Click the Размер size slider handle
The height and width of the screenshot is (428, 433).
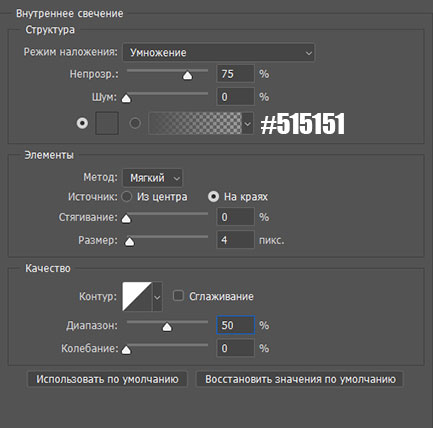click(129, 242)
